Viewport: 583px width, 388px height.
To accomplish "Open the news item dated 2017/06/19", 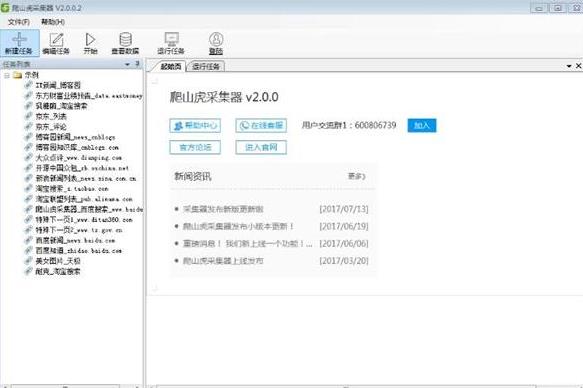I will click(238, 226).
